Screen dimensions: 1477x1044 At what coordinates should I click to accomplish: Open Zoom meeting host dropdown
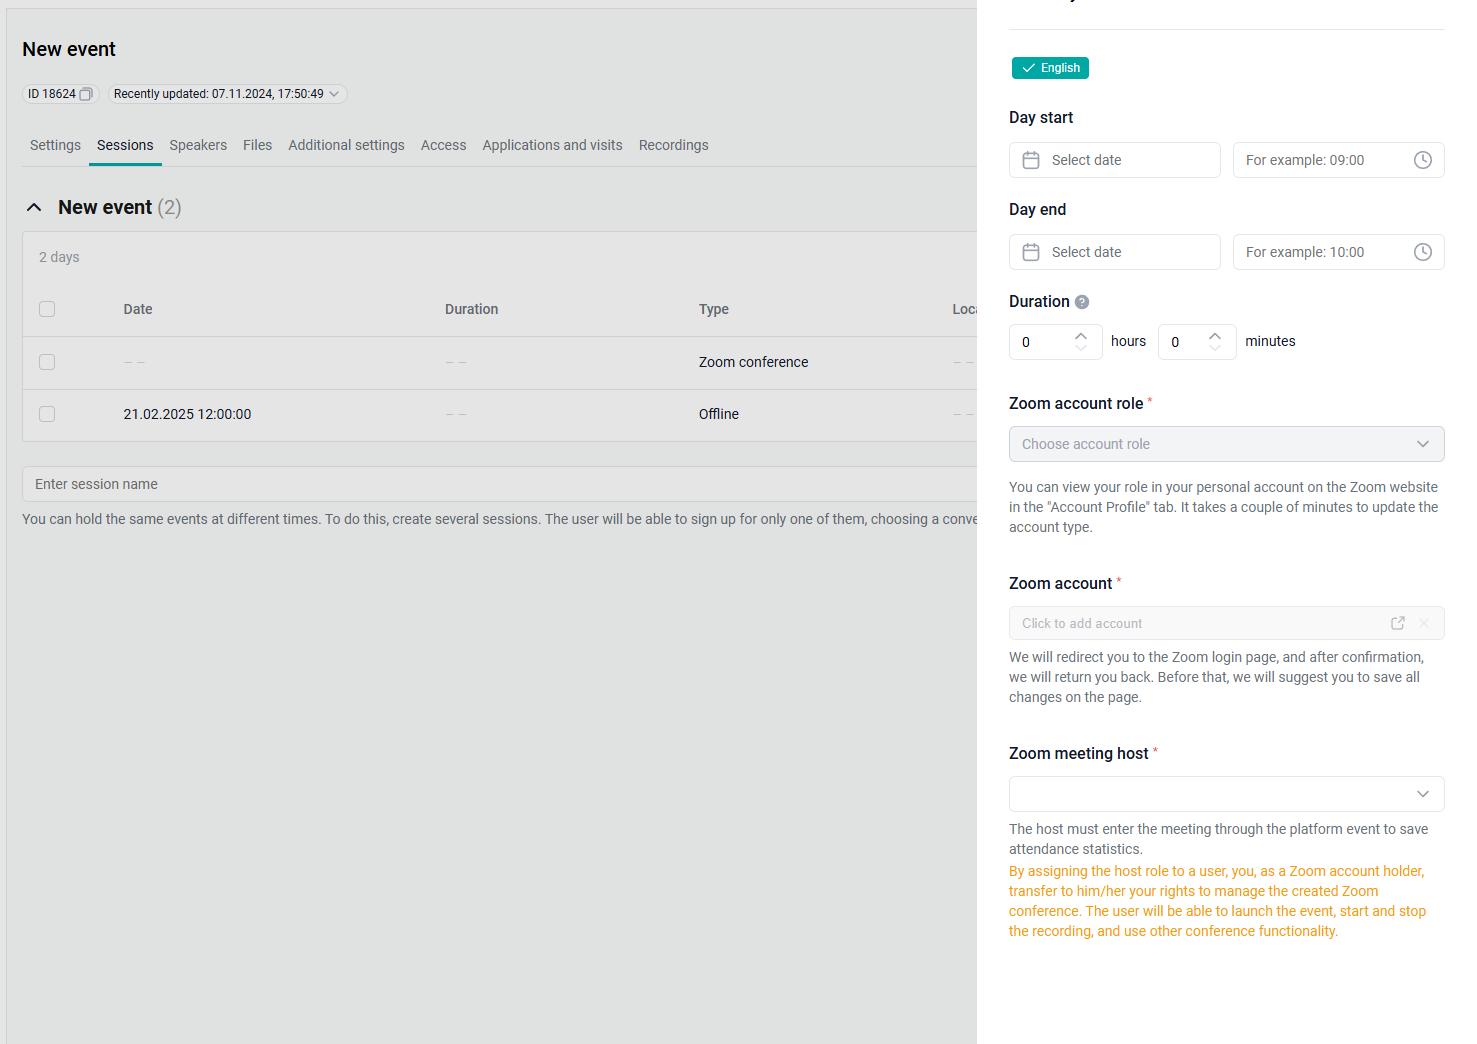(1226, 794)
